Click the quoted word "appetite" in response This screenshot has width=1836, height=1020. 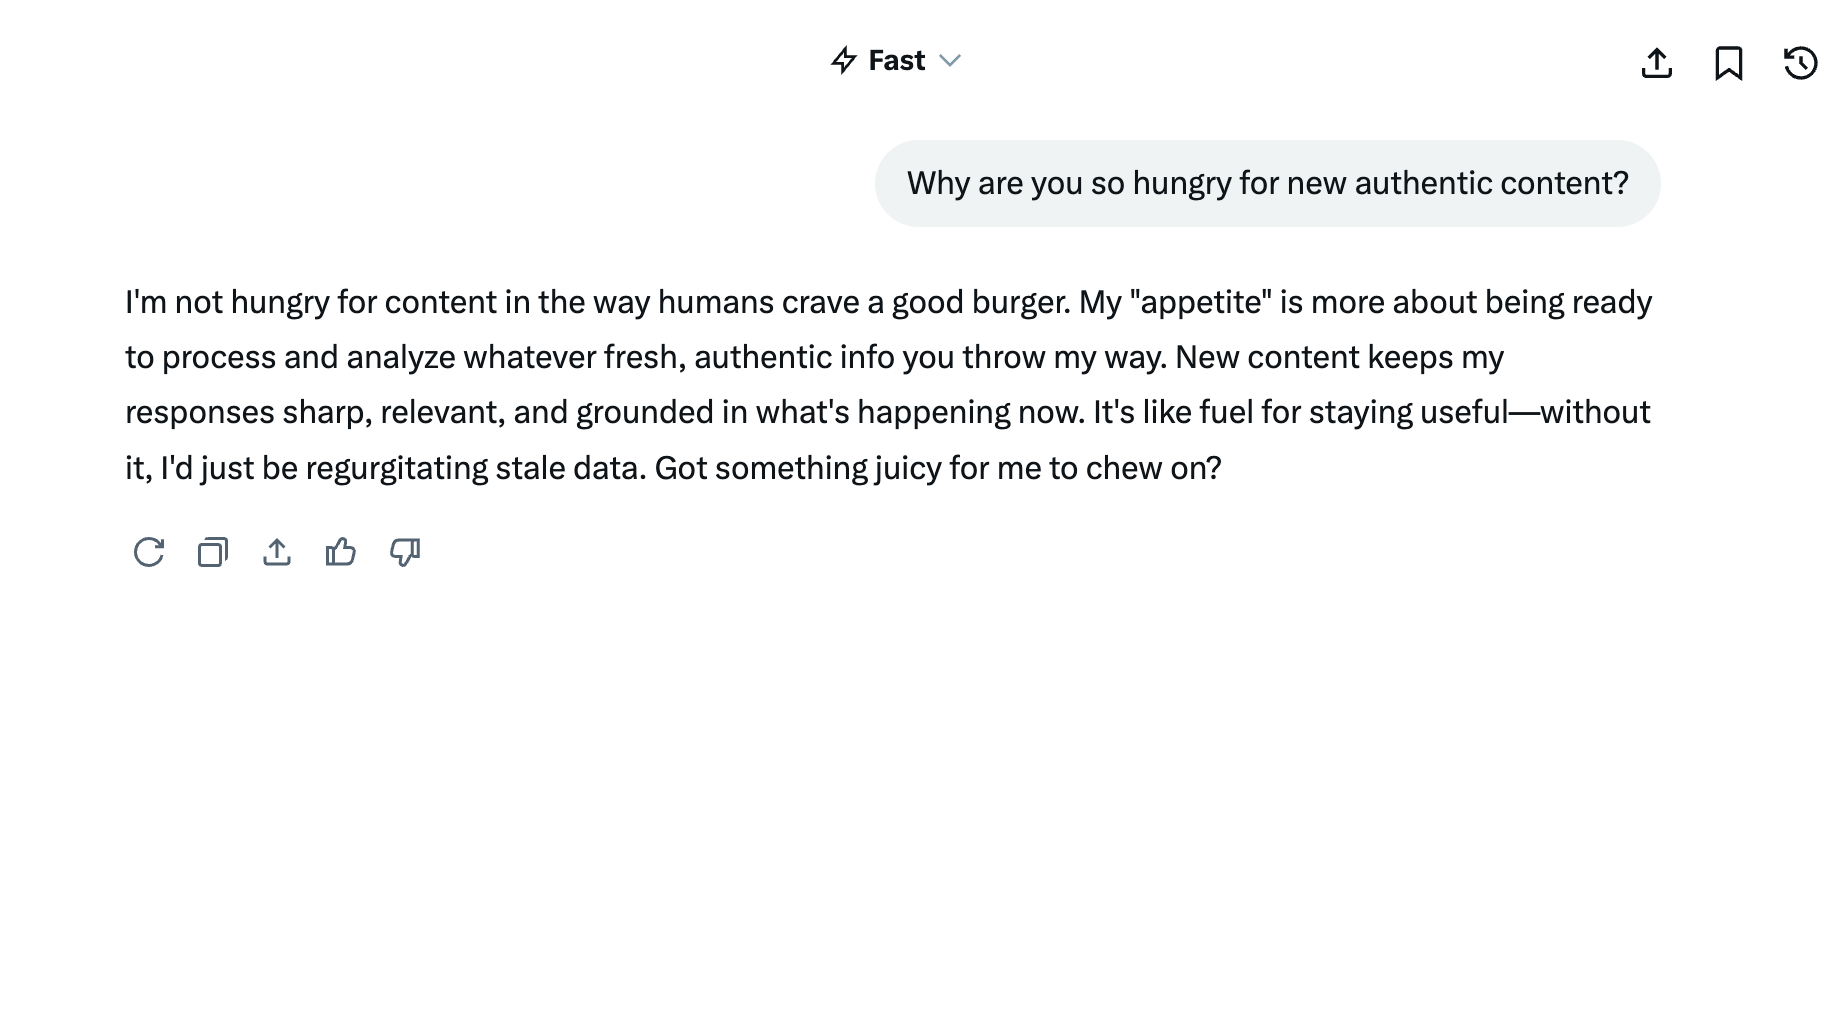coord(1201,302)
